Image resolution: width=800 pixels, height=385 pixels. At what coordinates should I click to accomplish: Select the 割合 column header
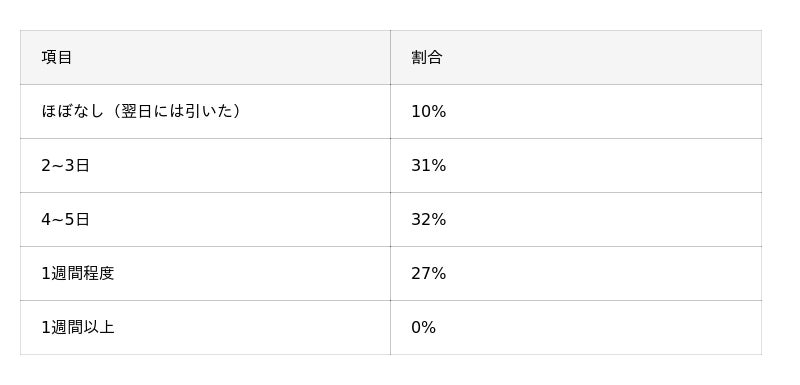pos(576,57)
